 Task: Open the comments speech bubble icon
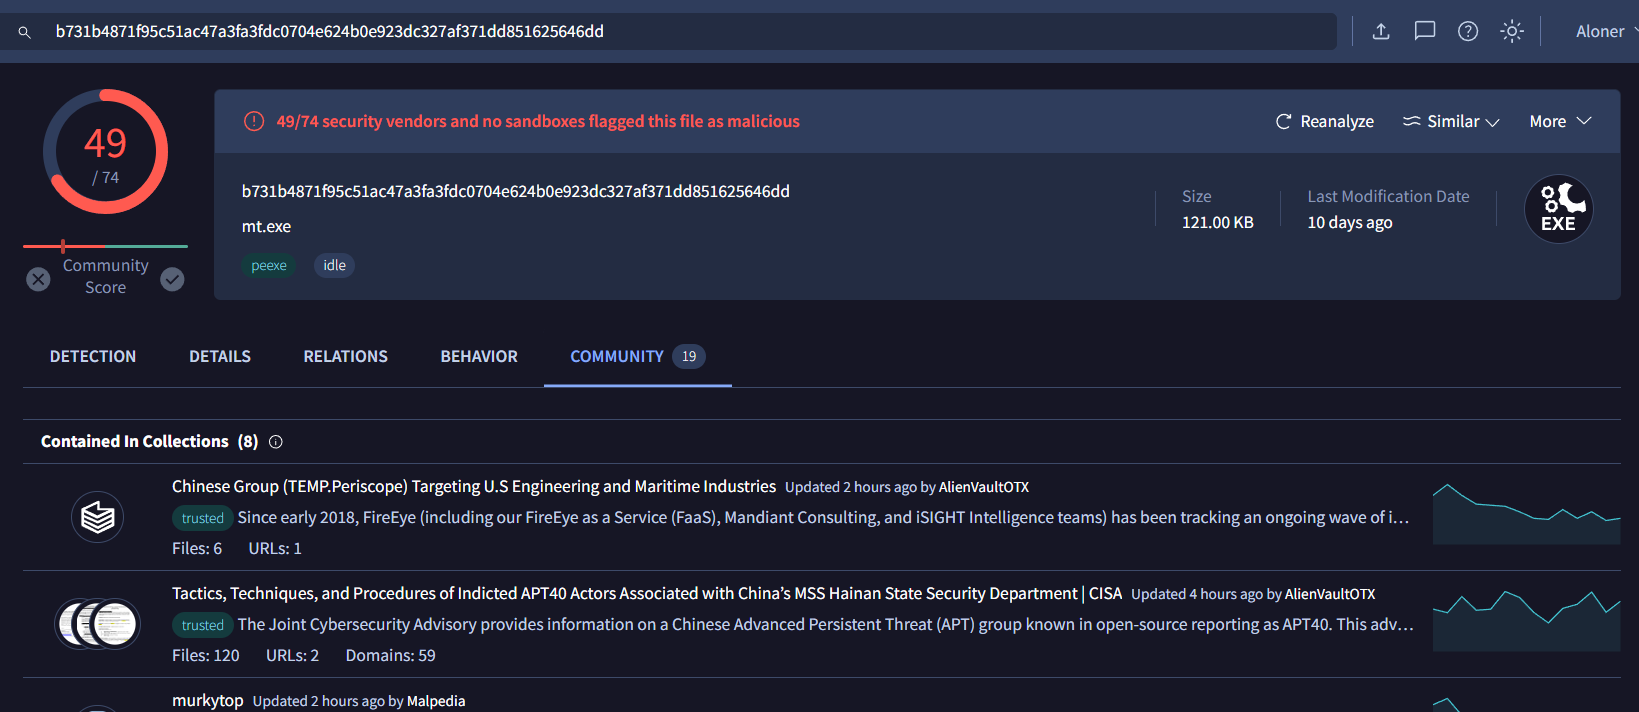coord(1425,31)
